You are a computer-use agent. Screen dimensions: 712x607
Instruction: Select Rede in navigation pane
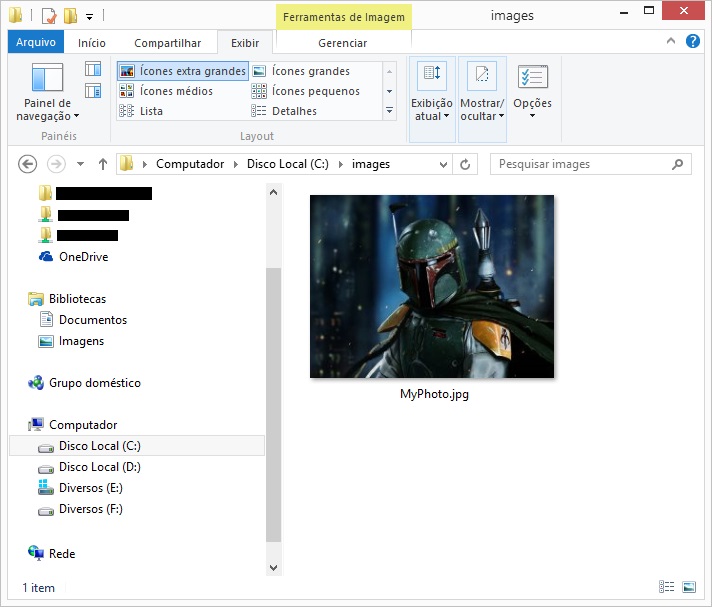pos(52,553)
